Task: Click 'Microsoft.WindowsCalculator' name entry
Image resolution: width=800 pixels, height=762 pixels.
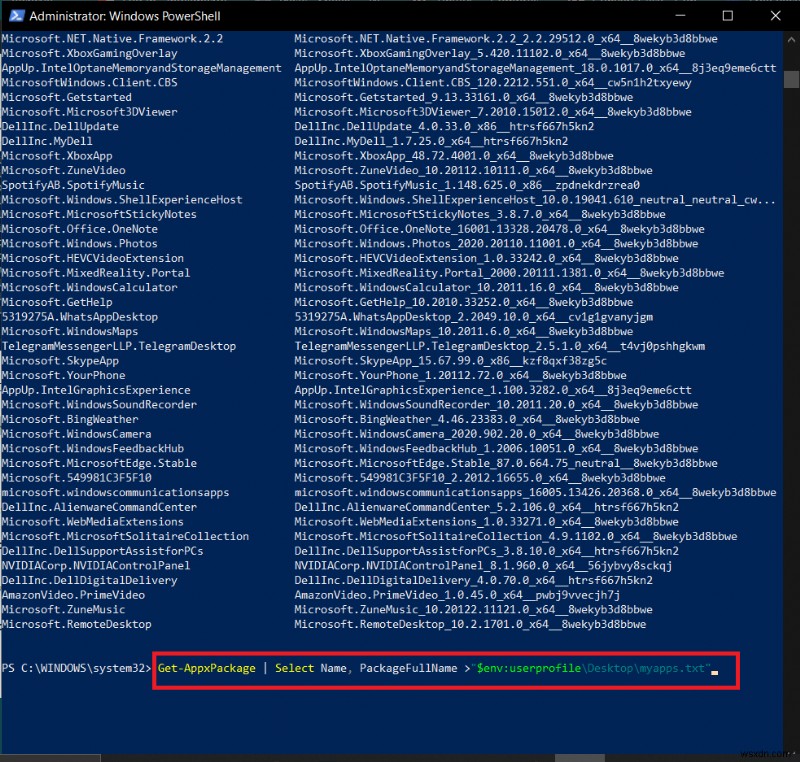Action: [x=89, y=287]
